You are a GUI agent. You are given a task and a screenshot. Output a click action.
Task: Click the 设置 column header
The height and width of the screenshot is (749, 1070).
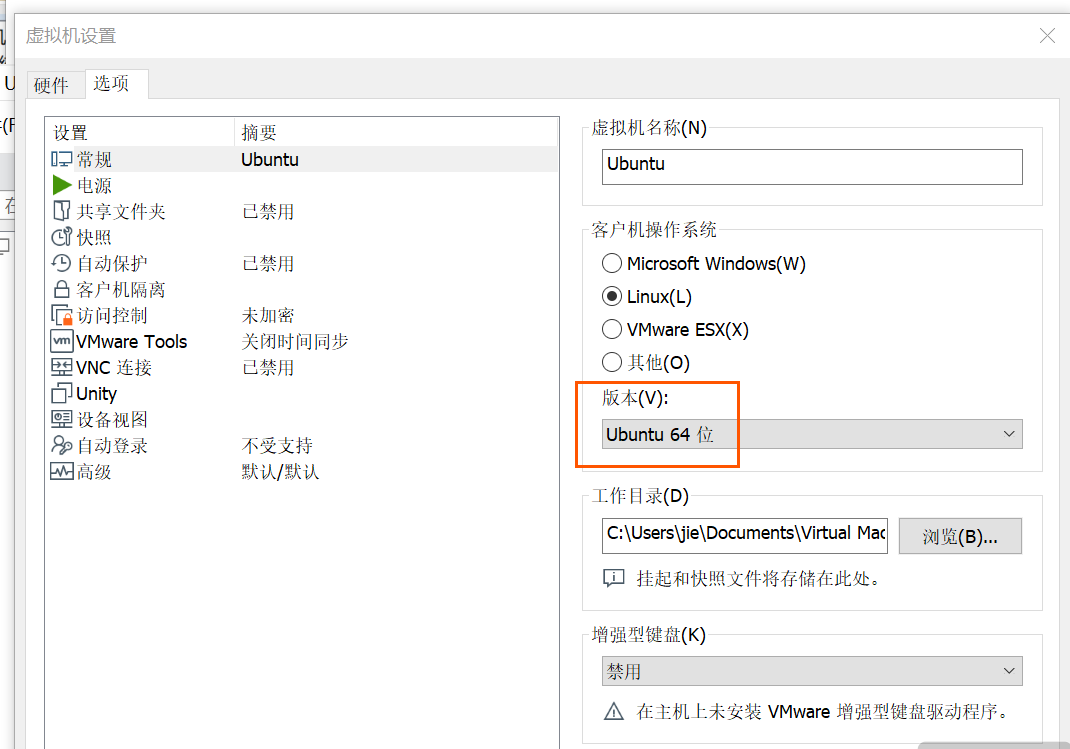(141, 132)
